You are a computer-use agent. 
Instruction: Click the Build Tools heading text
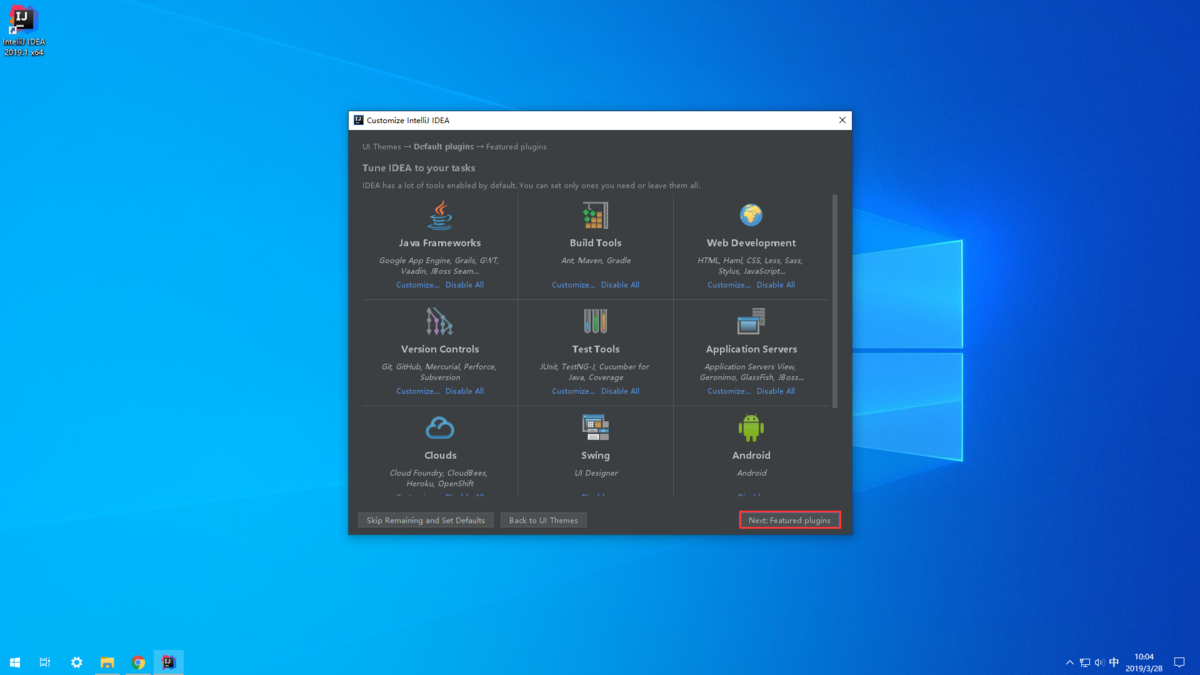click(595, 243)
